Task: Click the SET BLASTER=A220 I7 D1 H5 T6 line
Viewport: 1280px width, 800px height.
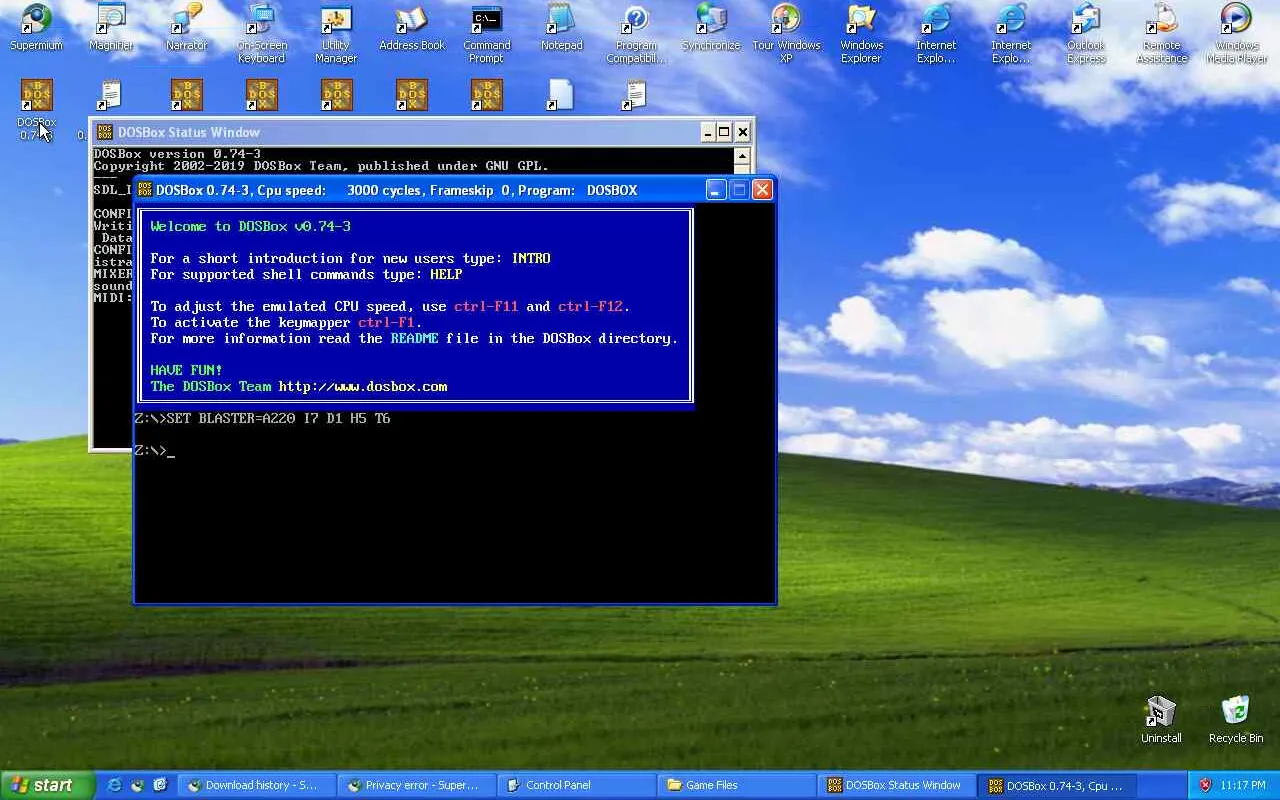Action: click(262, 418)
